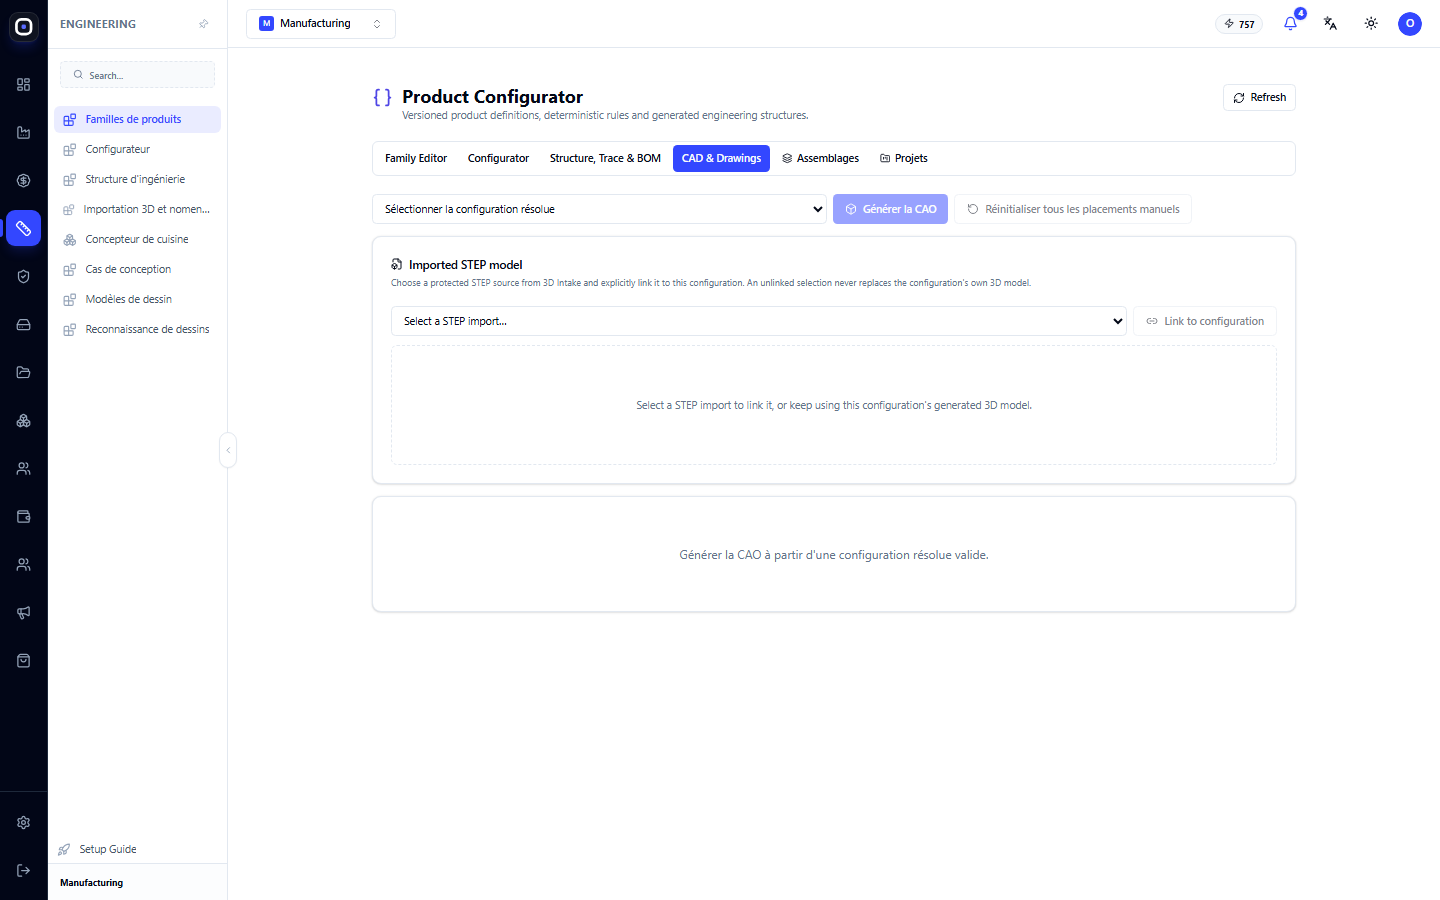Click the Refresh button

point(1259,97)
